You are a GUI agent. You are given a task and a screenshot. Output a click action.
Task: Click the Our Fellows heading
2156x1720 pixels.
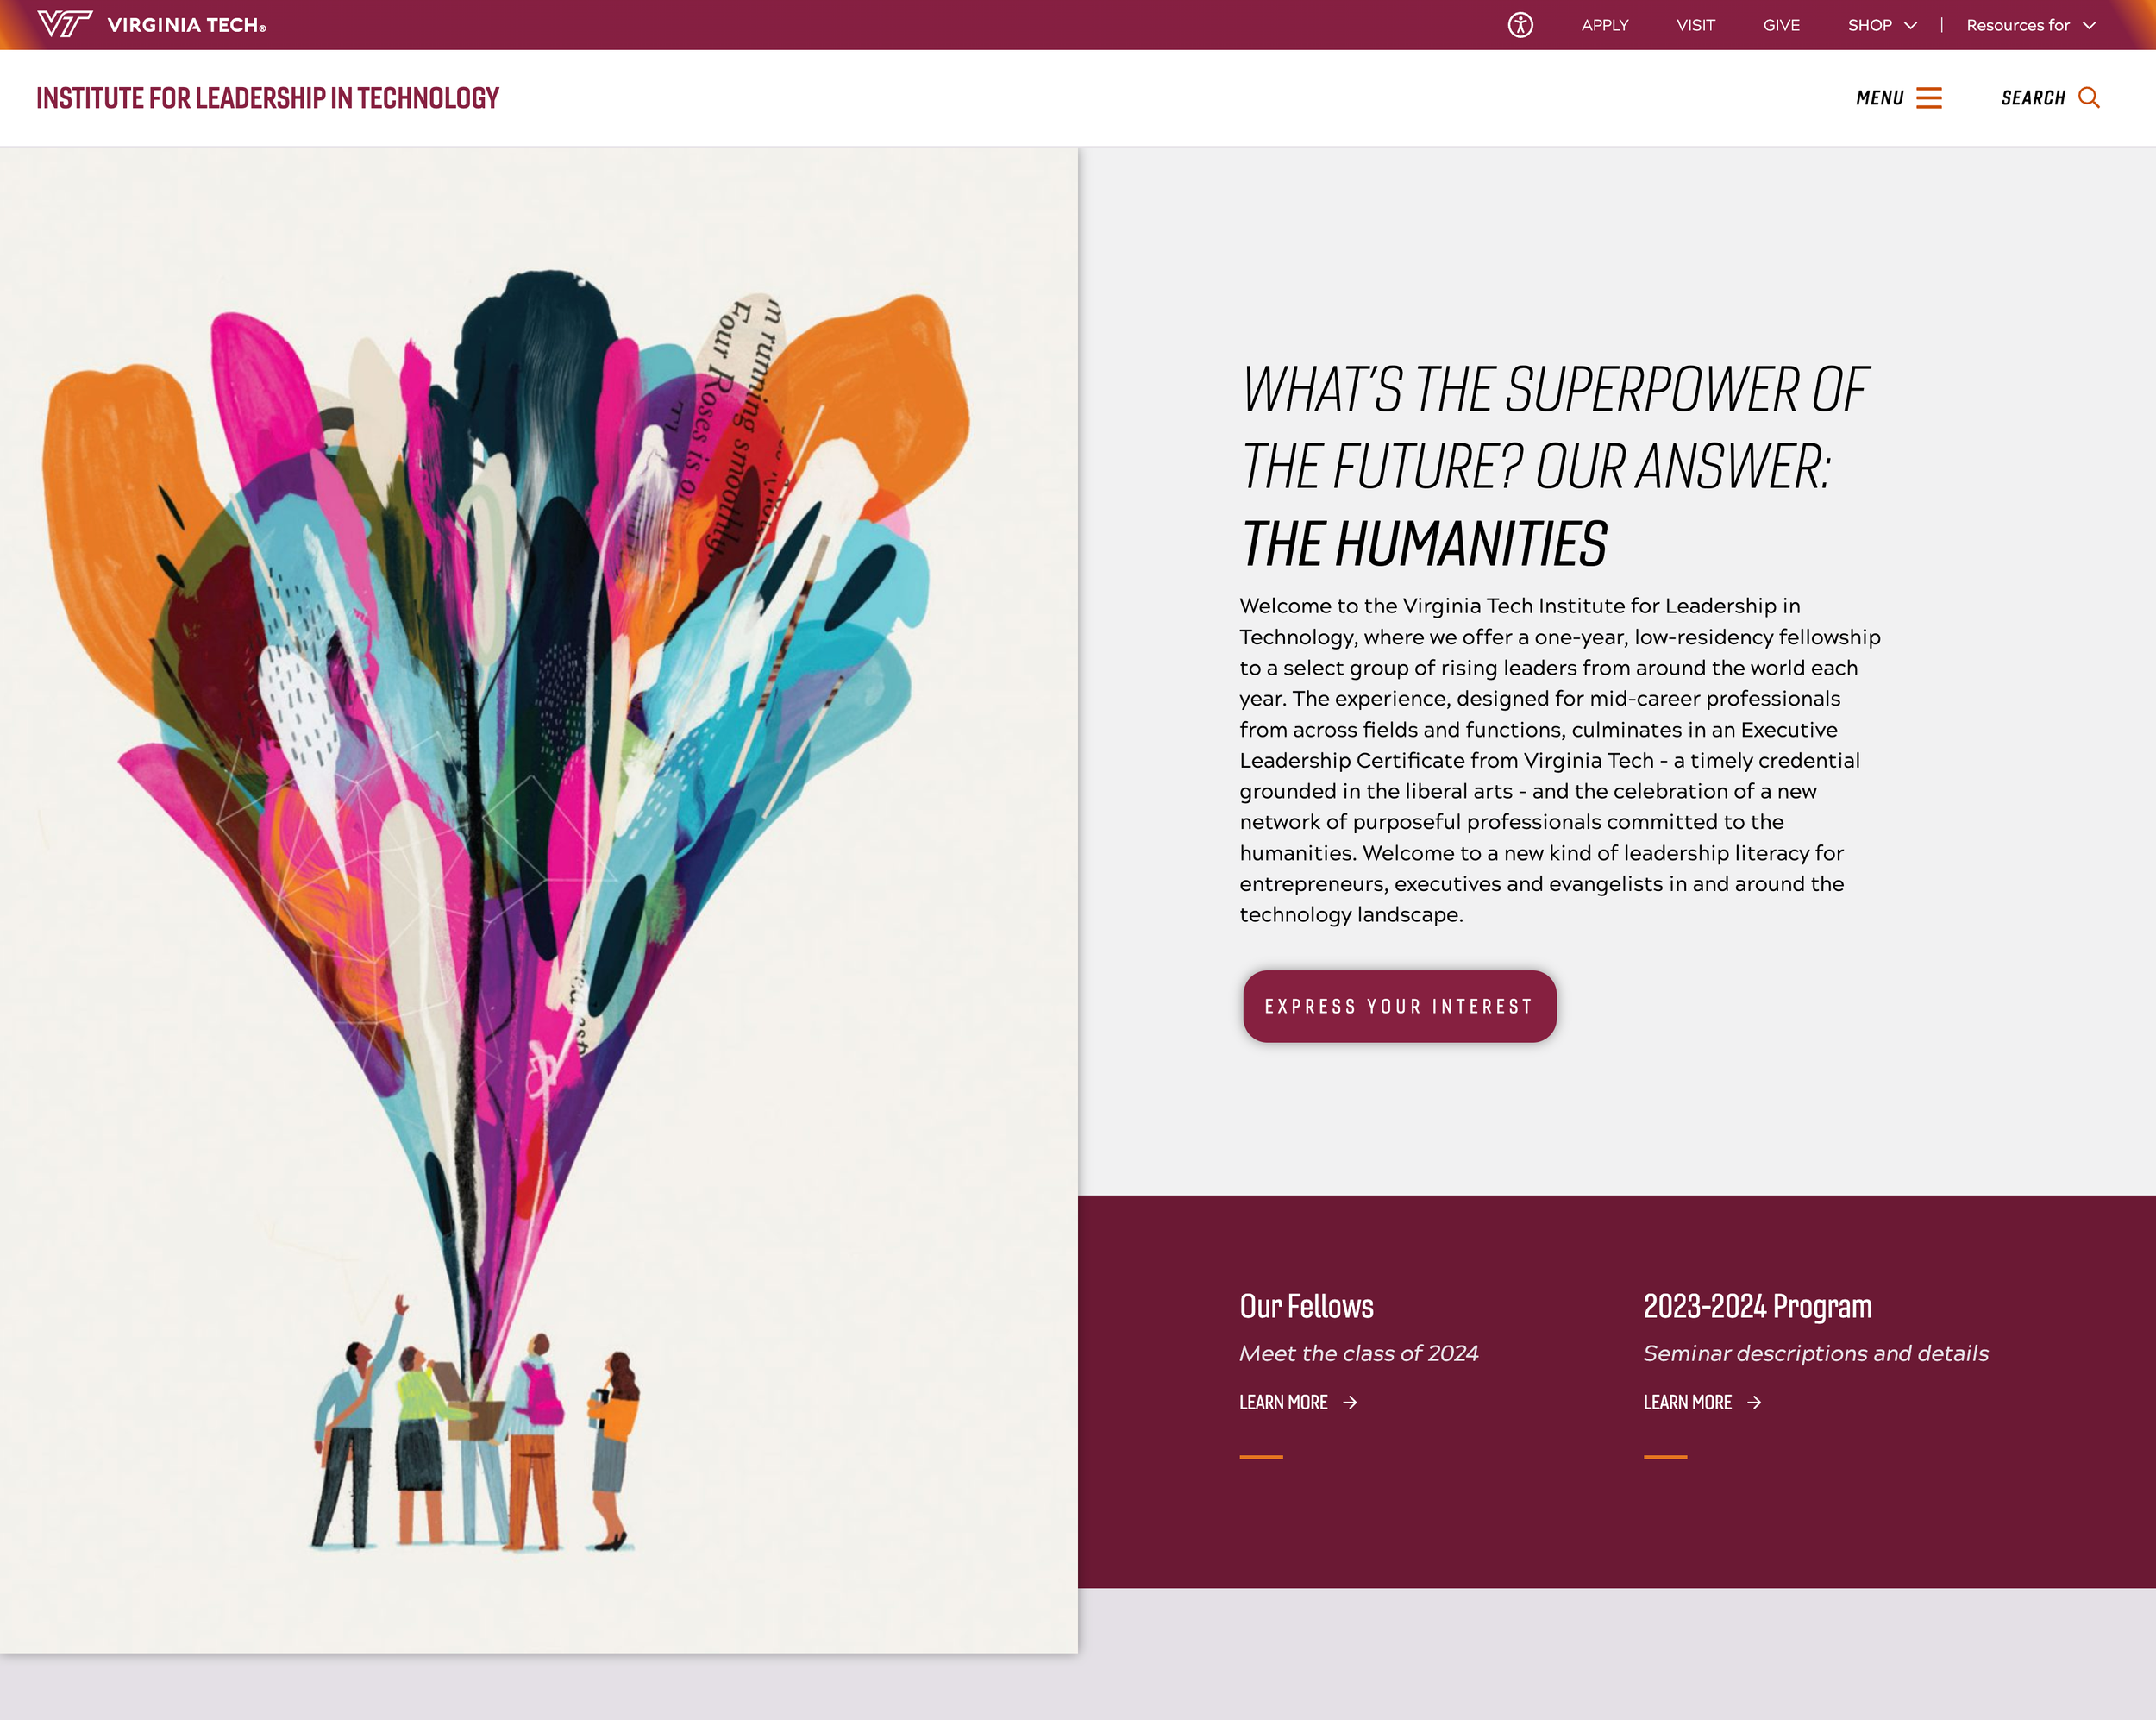1306,1306
